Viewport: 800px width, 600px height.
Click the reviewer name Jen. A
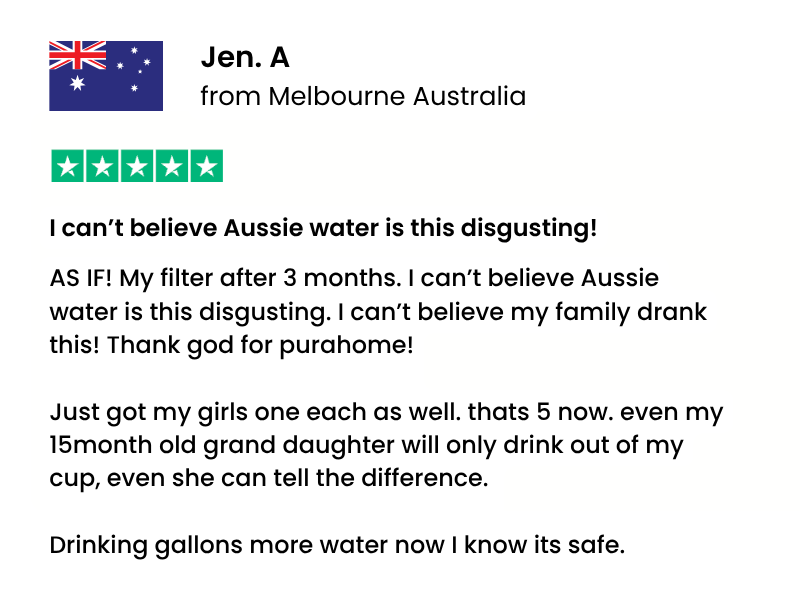click(245, 58)
